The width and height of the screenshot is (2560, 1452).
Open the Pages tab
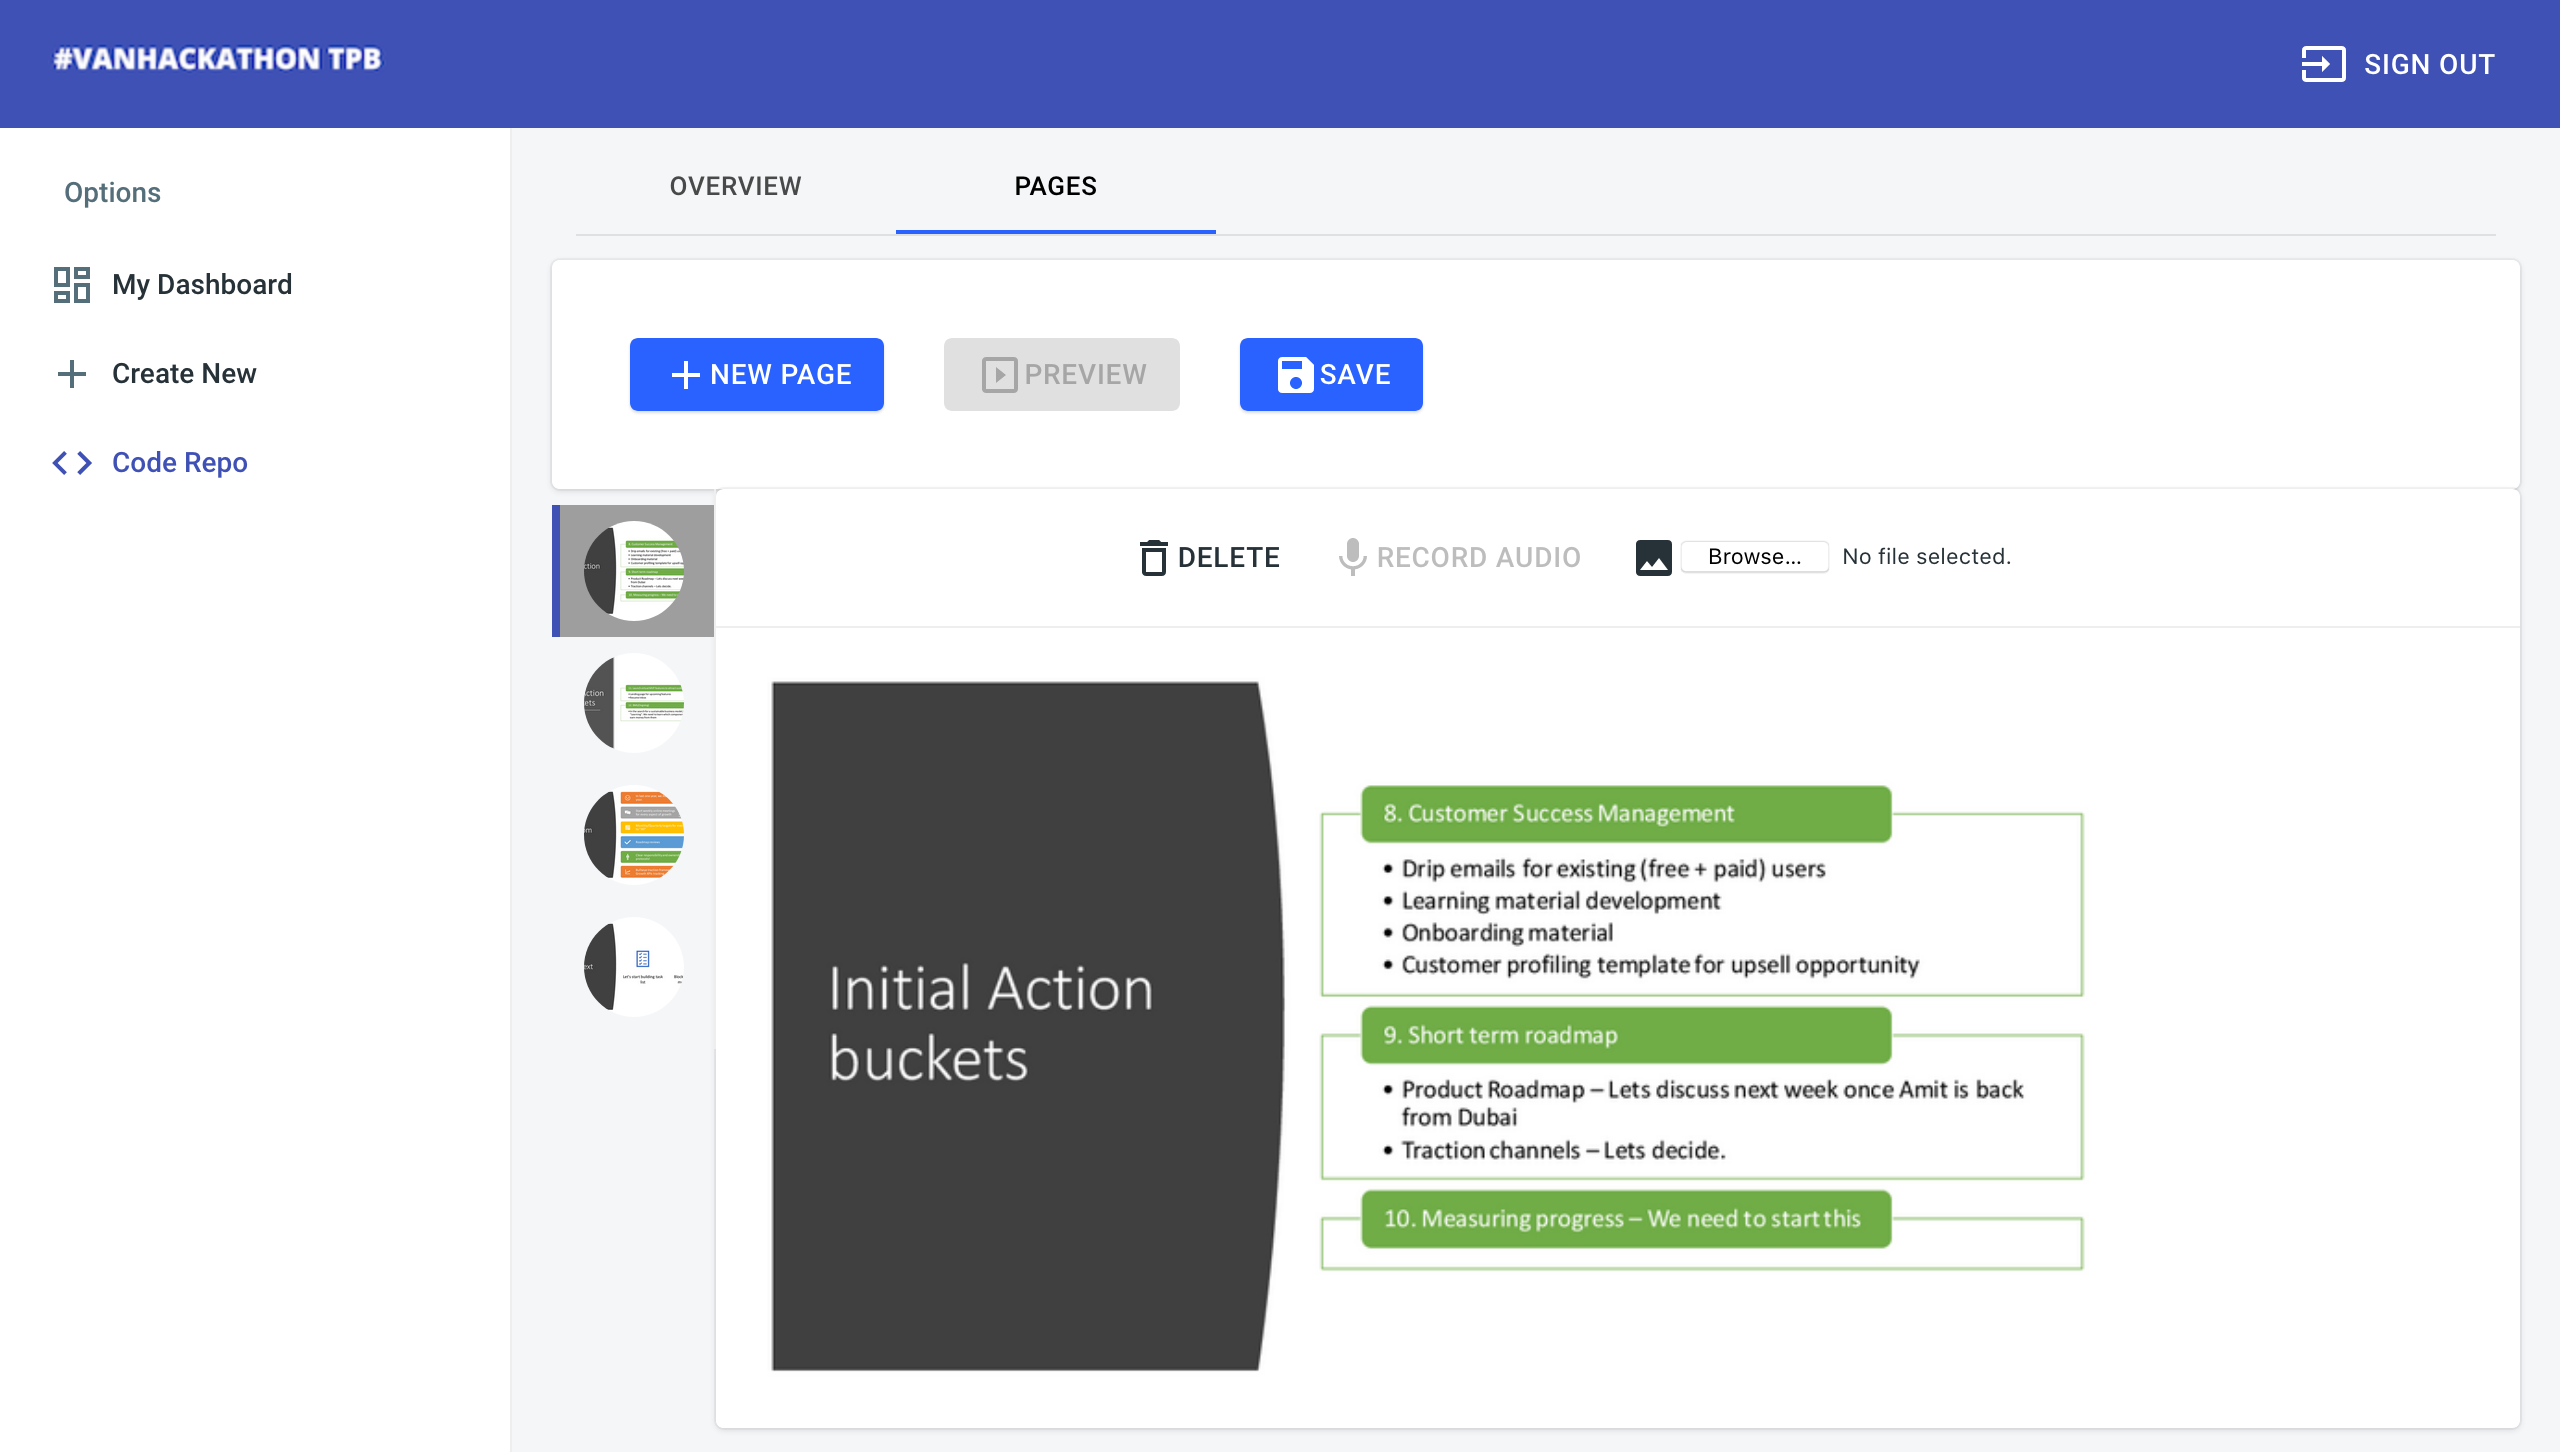click(1055, 186)
